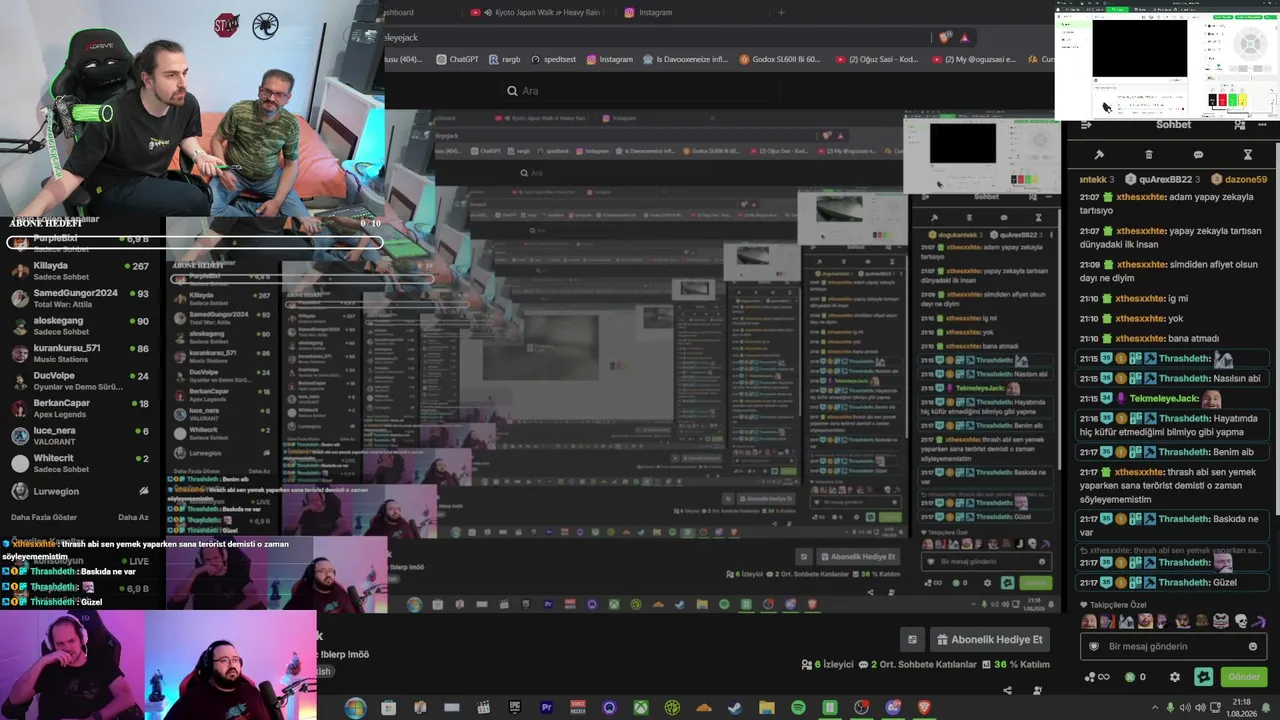The image size is (1280, 720).
Task: Click the Brave Shields icon in address bar
Action: (x=945, y=37)
